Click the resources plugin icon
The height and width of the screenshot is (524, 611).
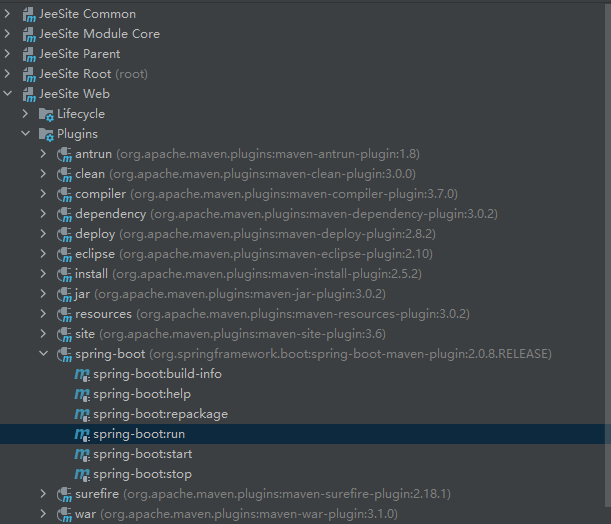(64, 315)
